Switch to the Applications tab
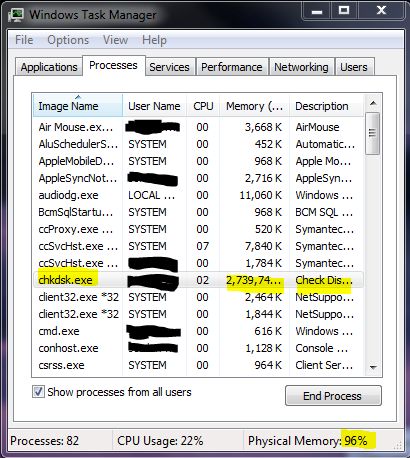This screenshot has width=410, height=458. pos(49,67)
